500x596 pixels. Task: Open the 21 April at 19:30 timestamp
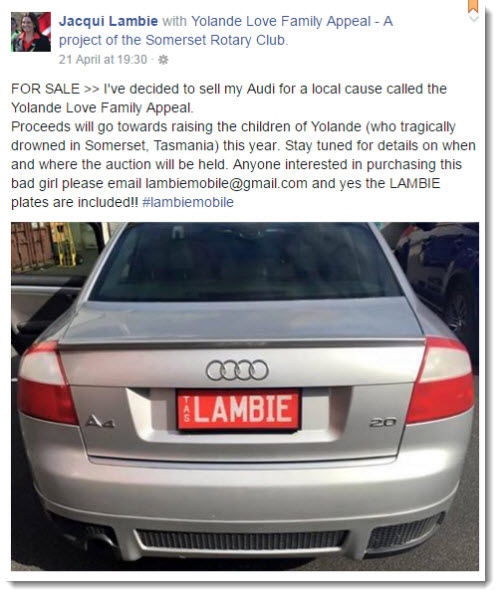(103, 60)
